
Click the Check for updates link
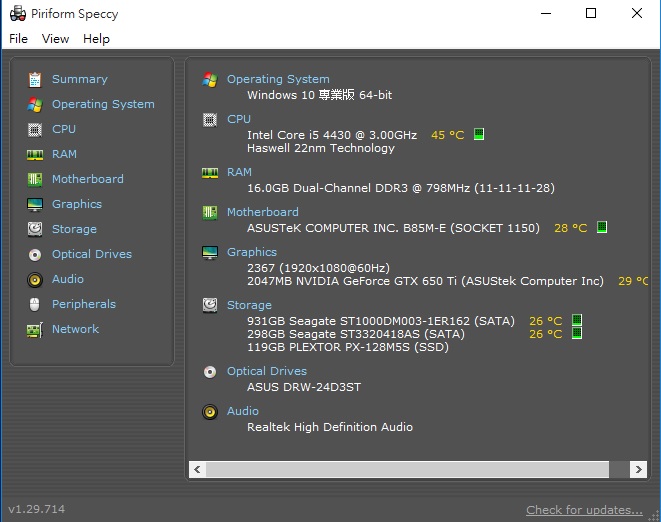pyautogui.click(x=584, y=510)
